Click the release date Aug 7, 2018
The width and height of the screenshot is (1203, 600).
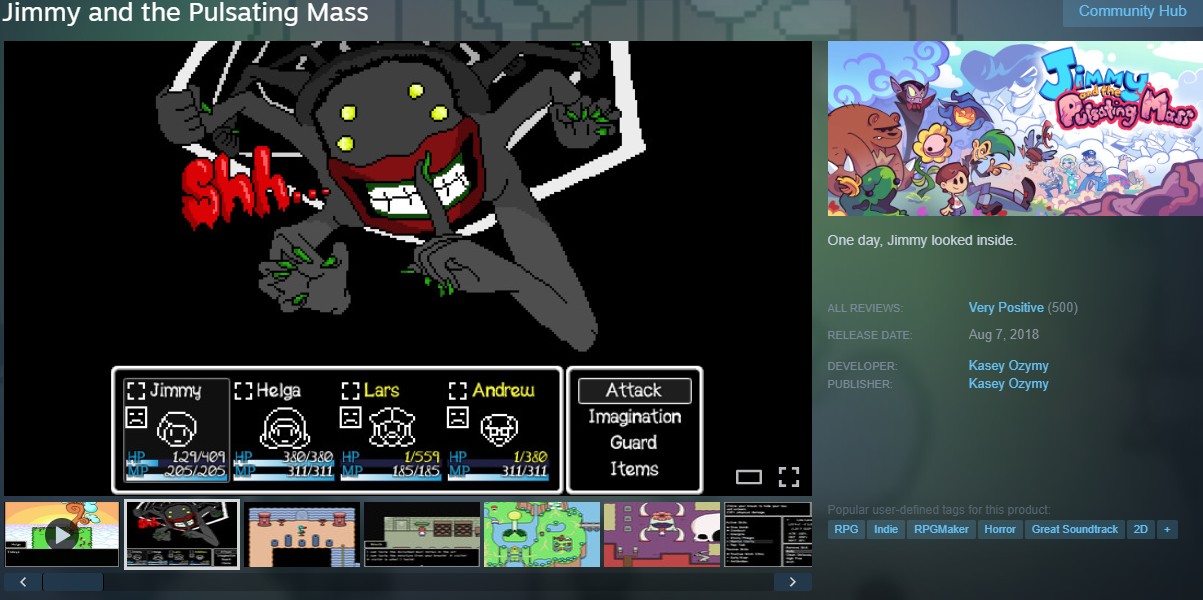coord(1003,335)
